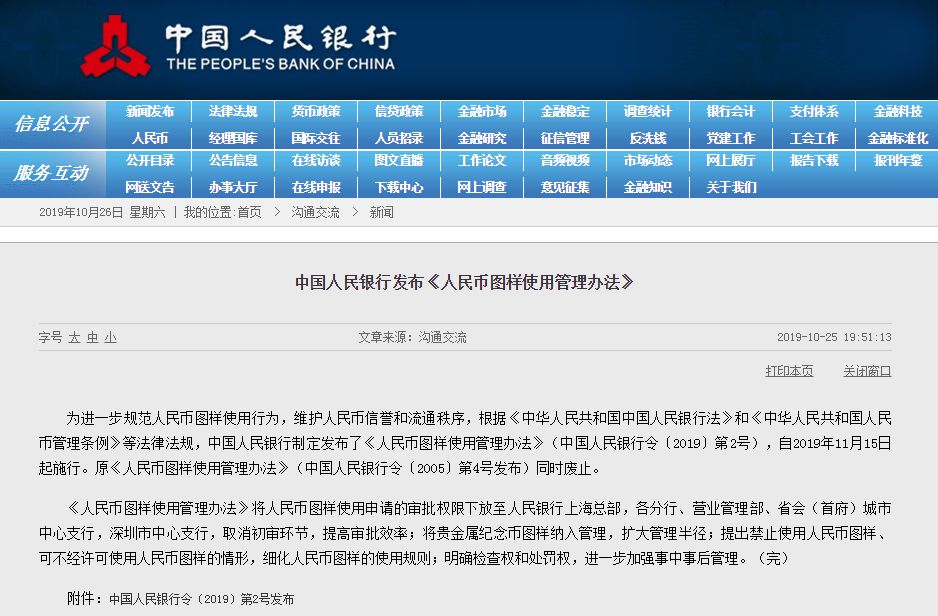Go to 关于我们 page

731,187
